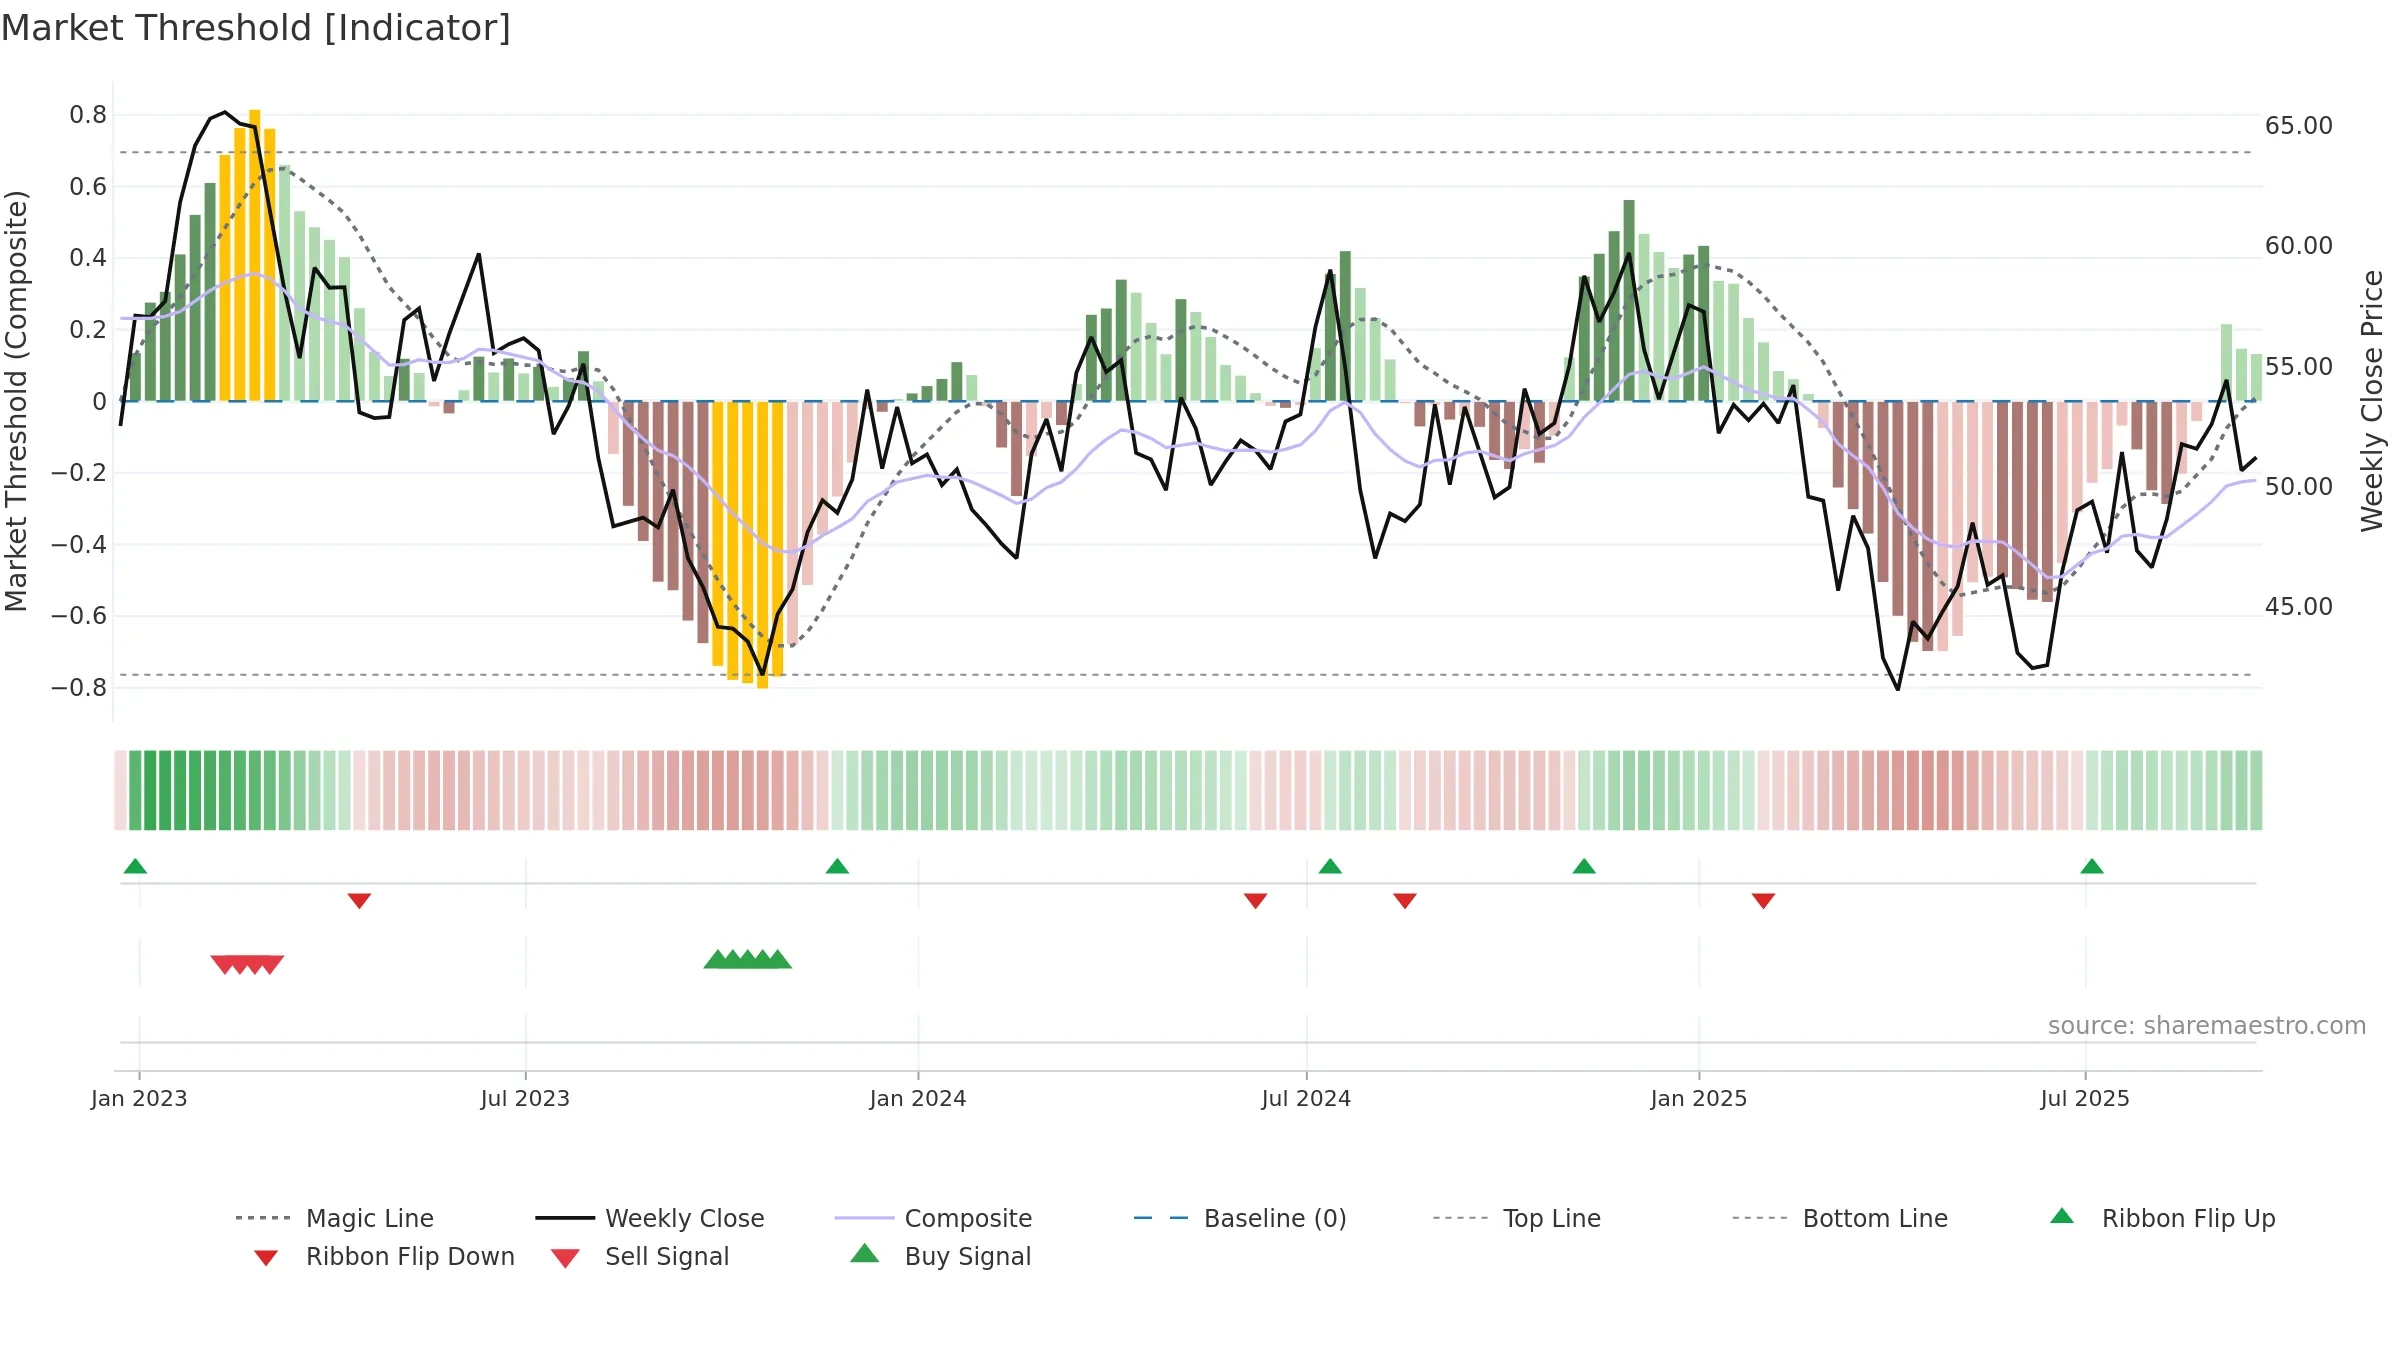Click the ribbon flip up marker at Jan 2023
The width and height of the screenshot is (2400, 1350).
tap(135, 866)
